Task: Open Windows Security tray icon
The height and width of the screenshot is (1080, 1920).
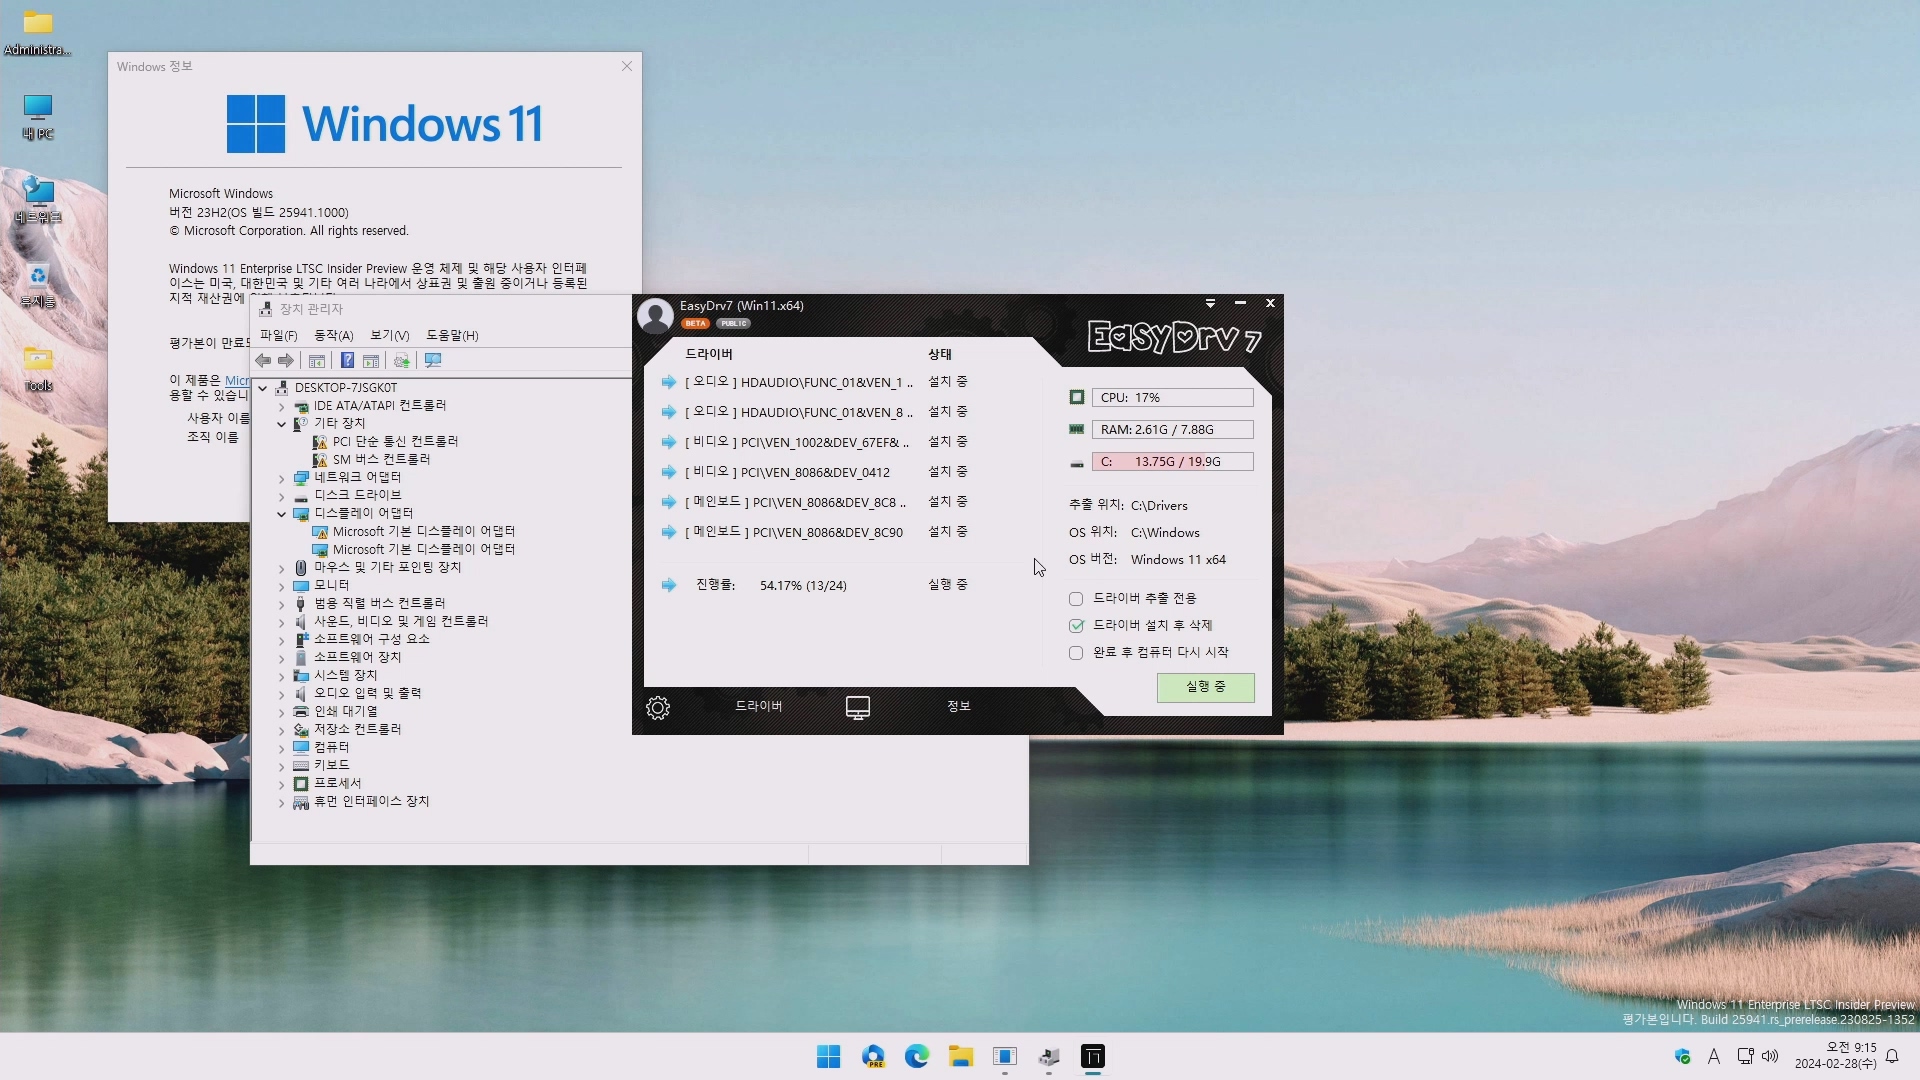Action: coord(1682,1057)
